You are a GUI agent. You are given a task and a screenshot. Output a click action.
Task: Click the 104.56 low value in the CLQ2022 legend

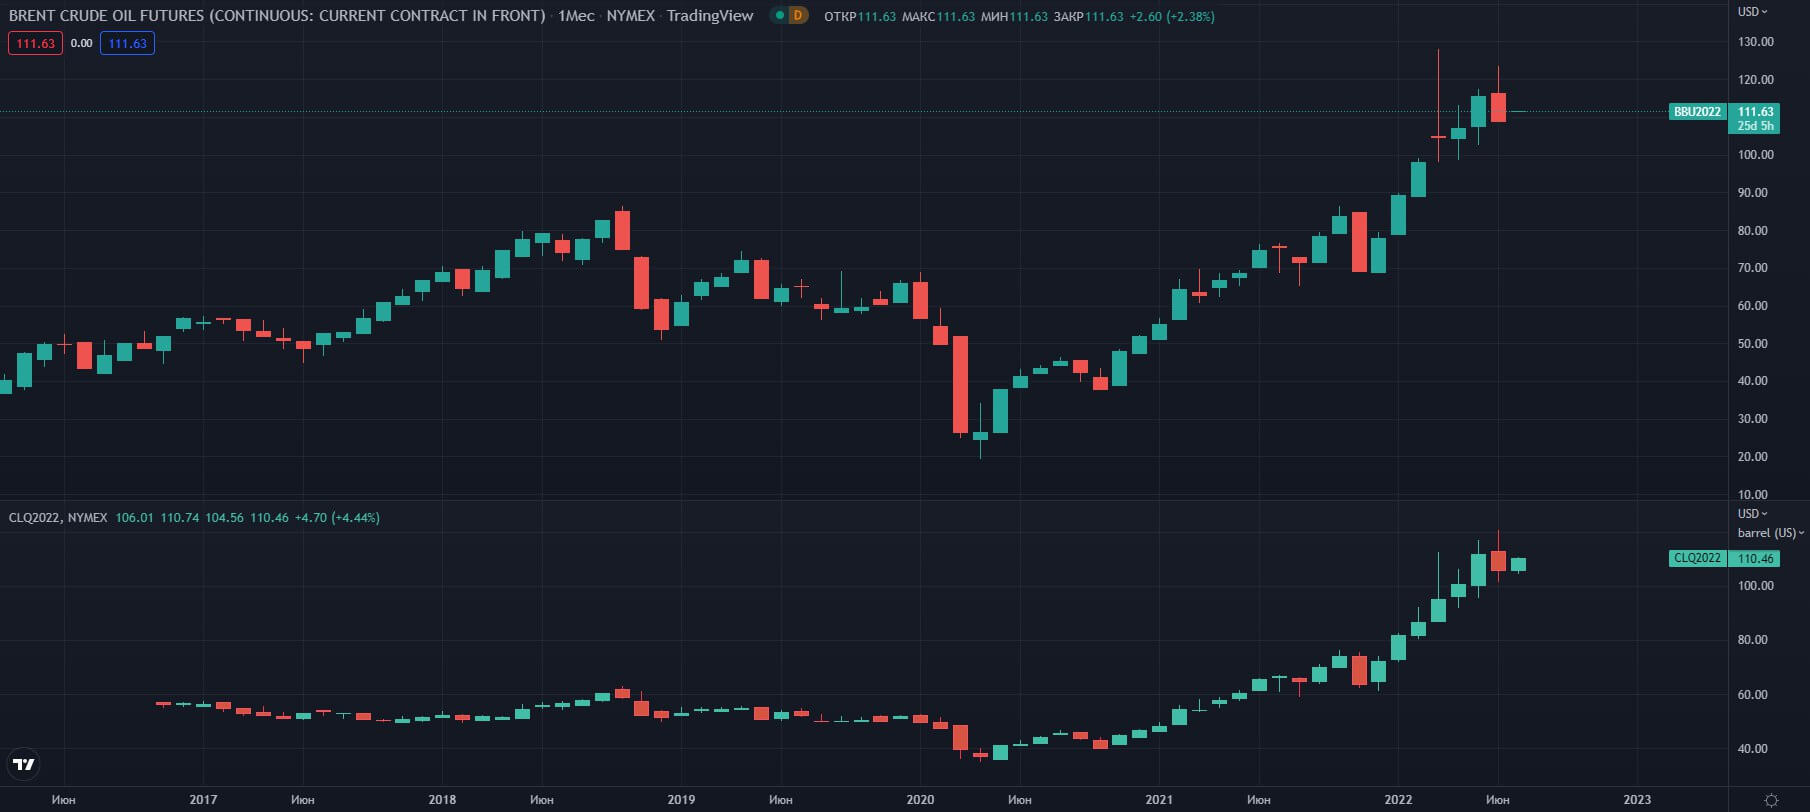224,518
